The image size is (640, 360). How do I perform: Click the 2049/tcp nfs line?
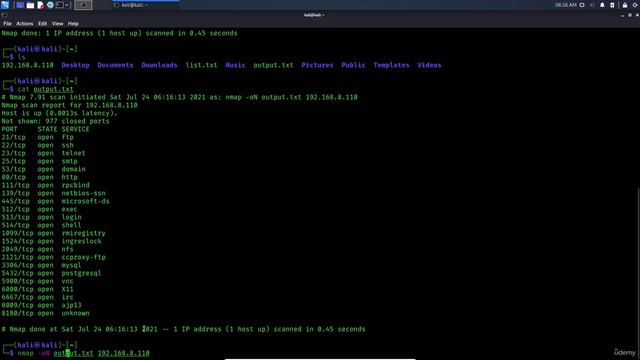38,249
